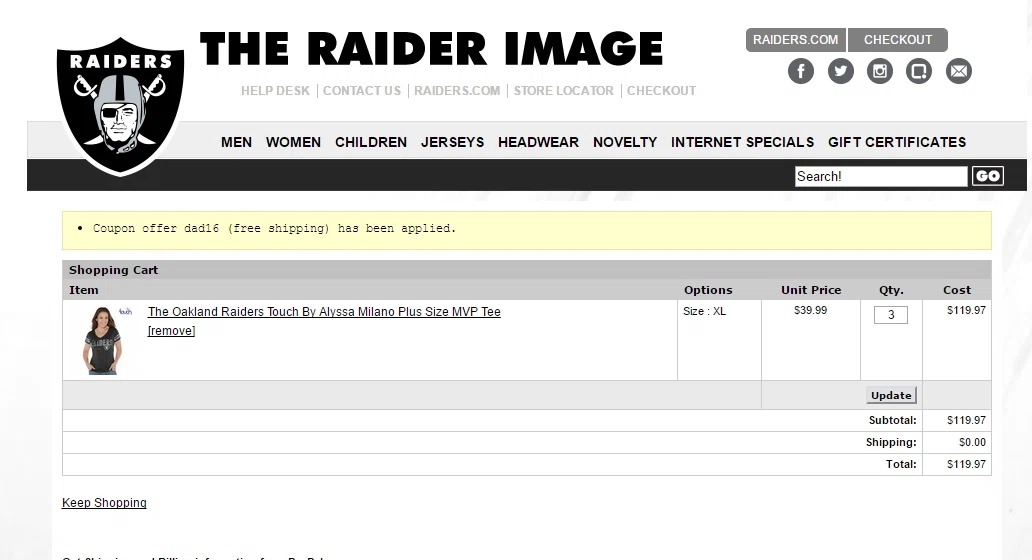This screenshot has height=560, width=1032.
Task: Open the CONTACT US link
Action: pos(362,91)
